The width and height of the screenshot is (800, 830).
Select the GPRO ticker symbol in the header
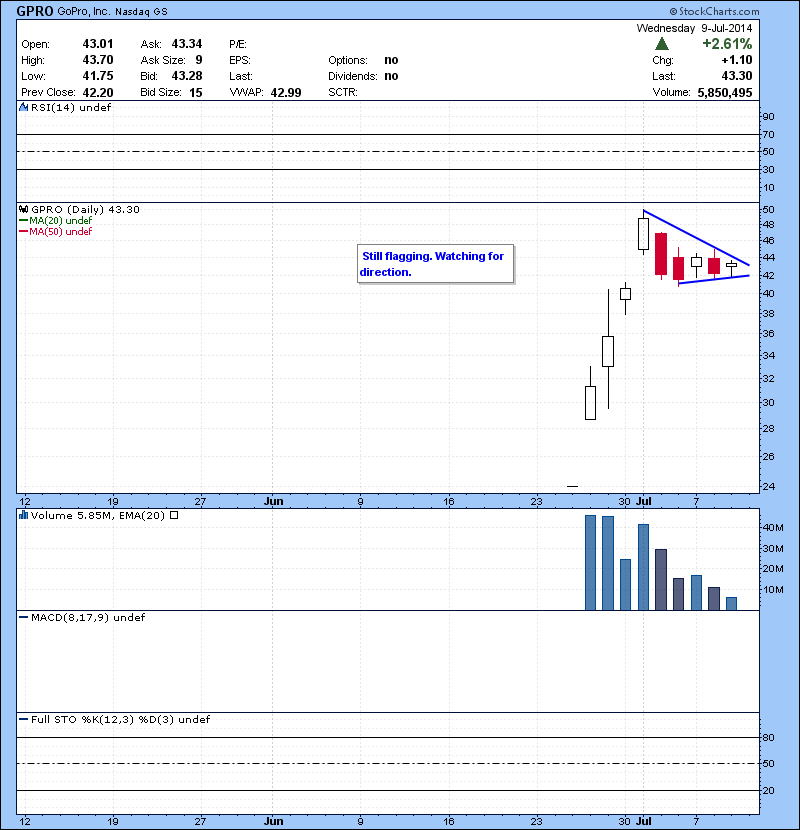(35, 11)
